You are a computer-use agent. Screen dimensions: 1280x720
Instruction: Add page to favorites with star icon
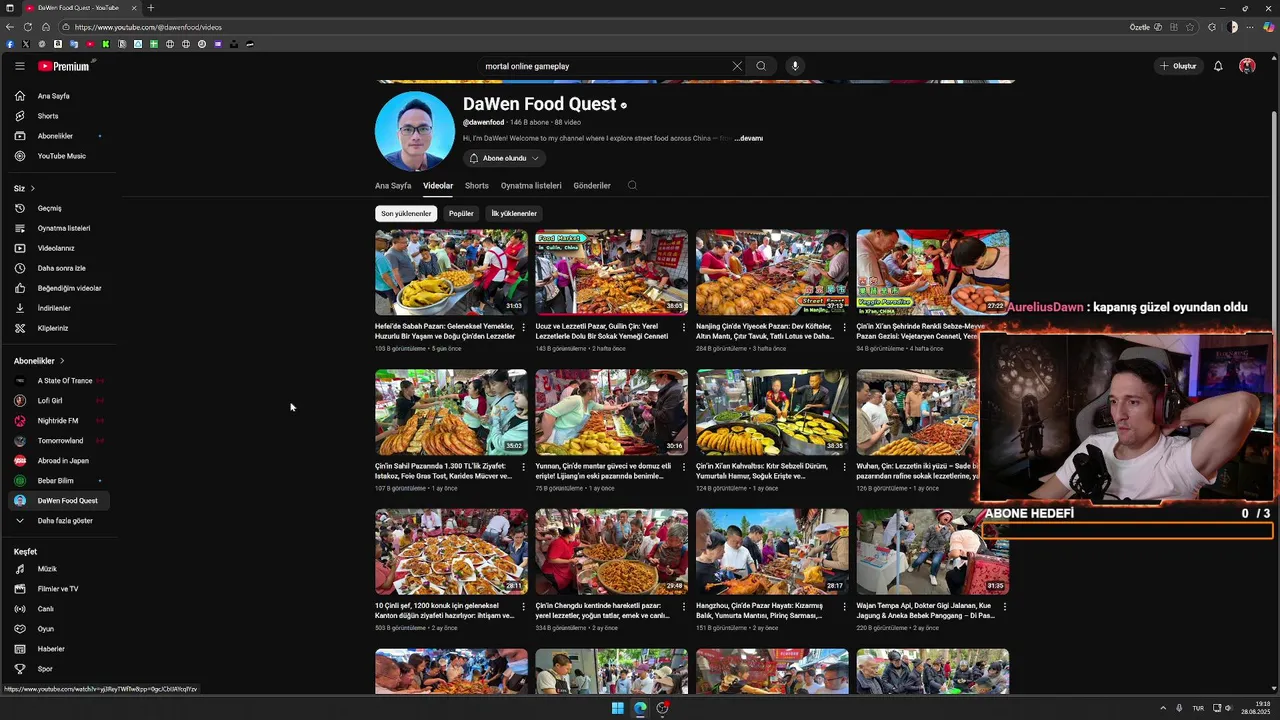(x=1190, y=27)
